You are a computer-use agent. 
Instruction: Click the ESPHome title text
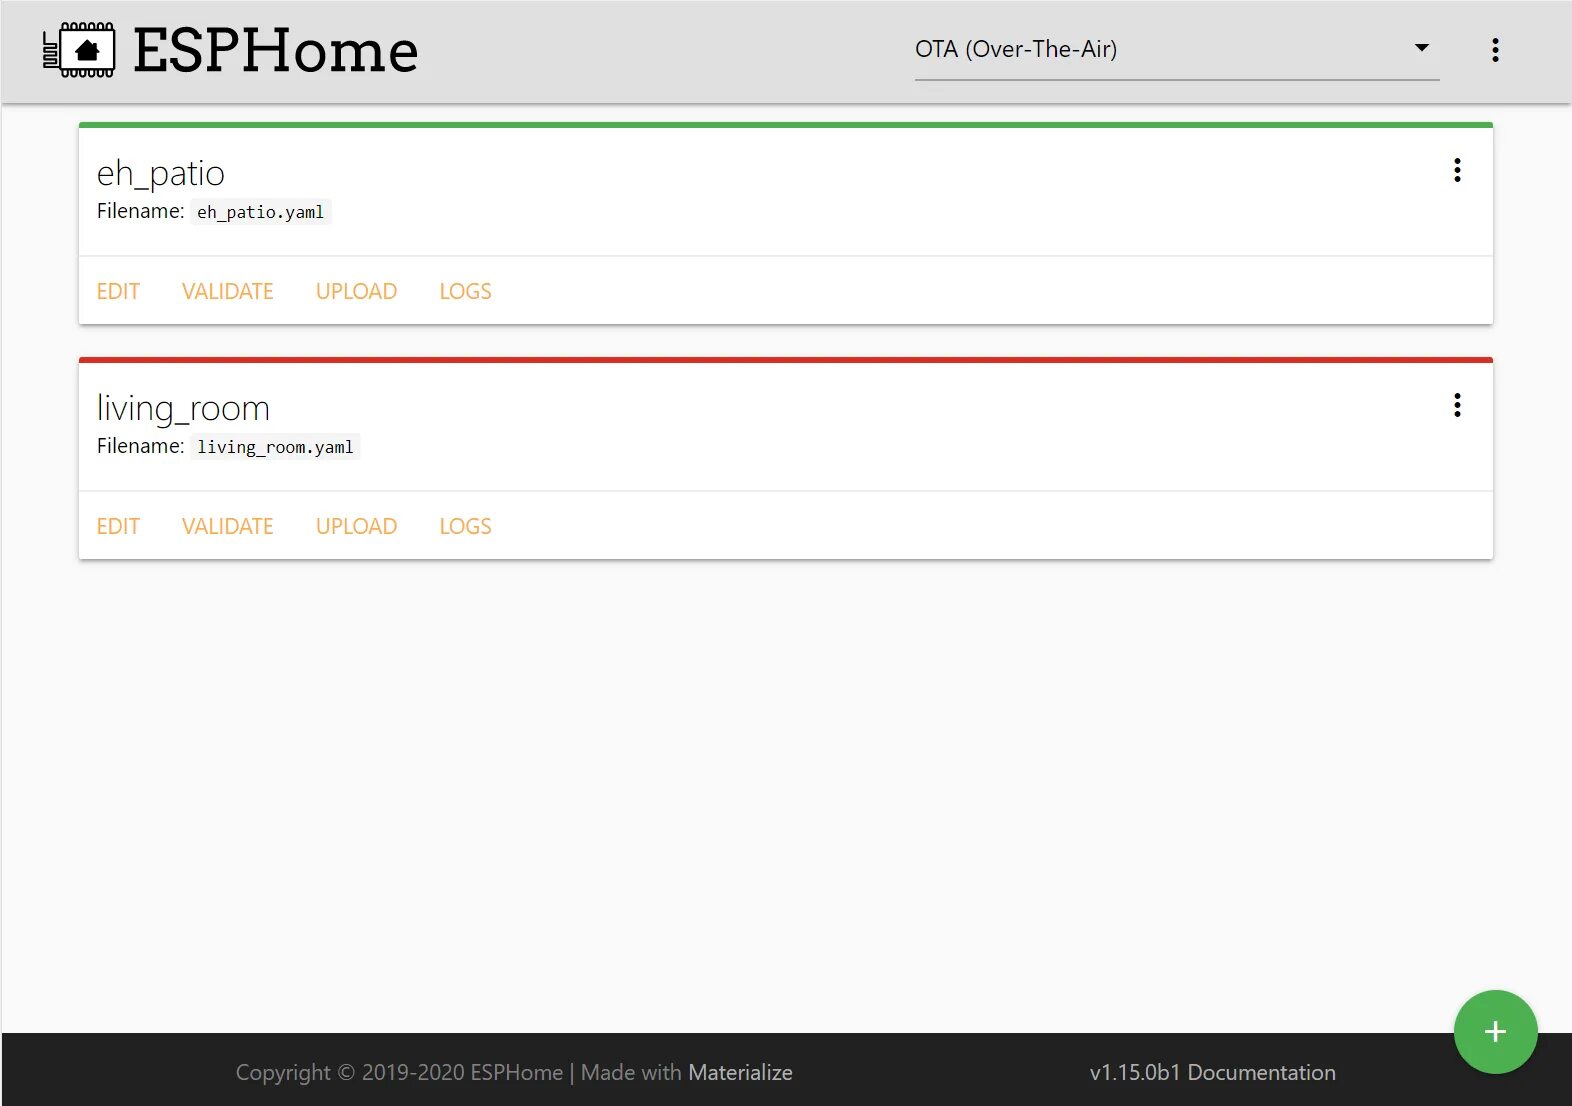(x=275, y=50)
